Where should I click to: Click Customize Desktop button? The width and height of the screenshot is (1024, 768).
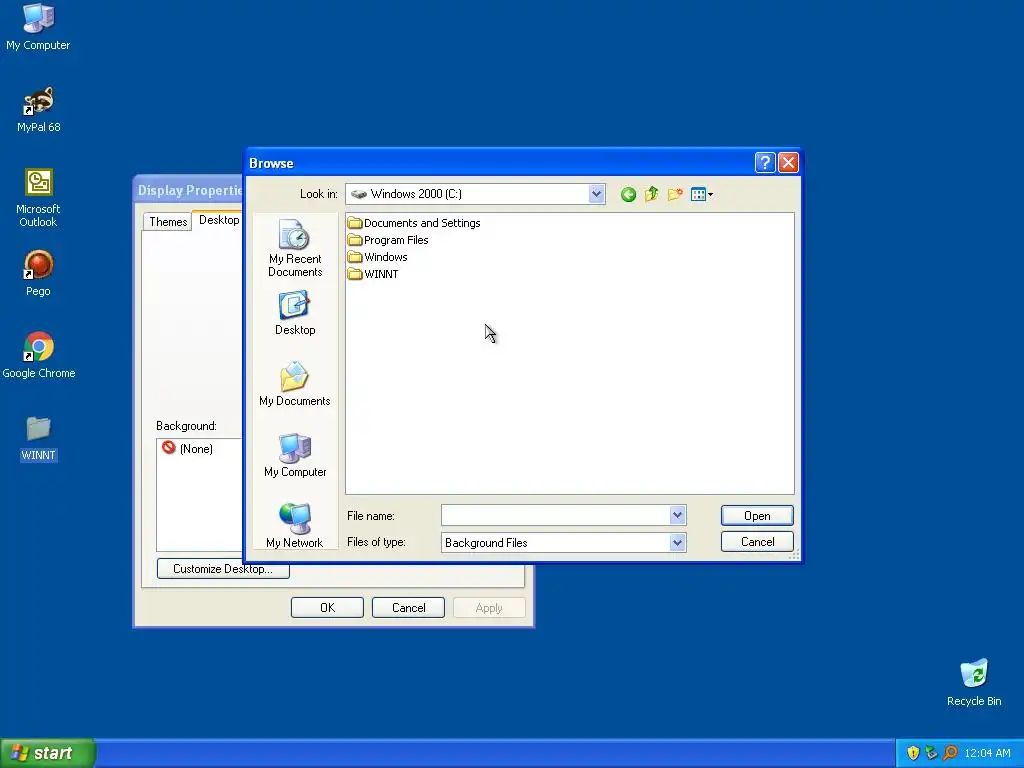tap(223, 569)
